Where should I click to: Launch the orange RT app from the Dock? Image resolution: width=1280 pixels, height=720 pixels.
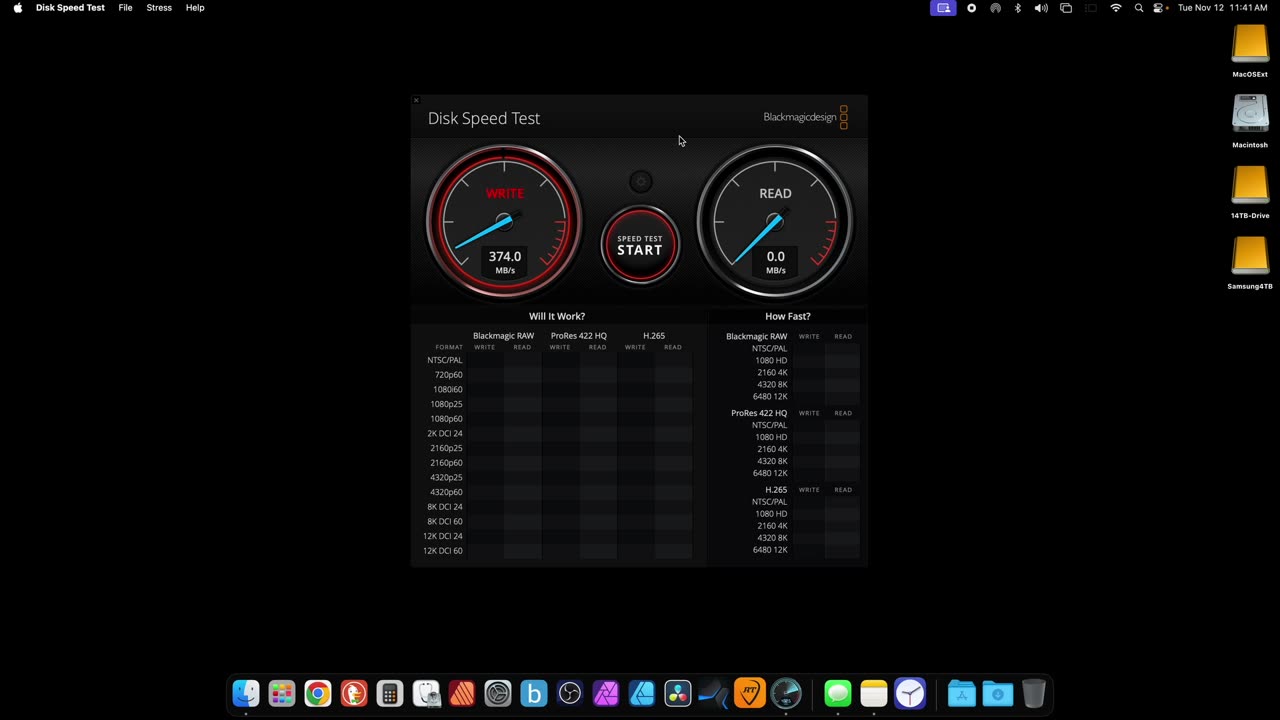tap(750, 693)
